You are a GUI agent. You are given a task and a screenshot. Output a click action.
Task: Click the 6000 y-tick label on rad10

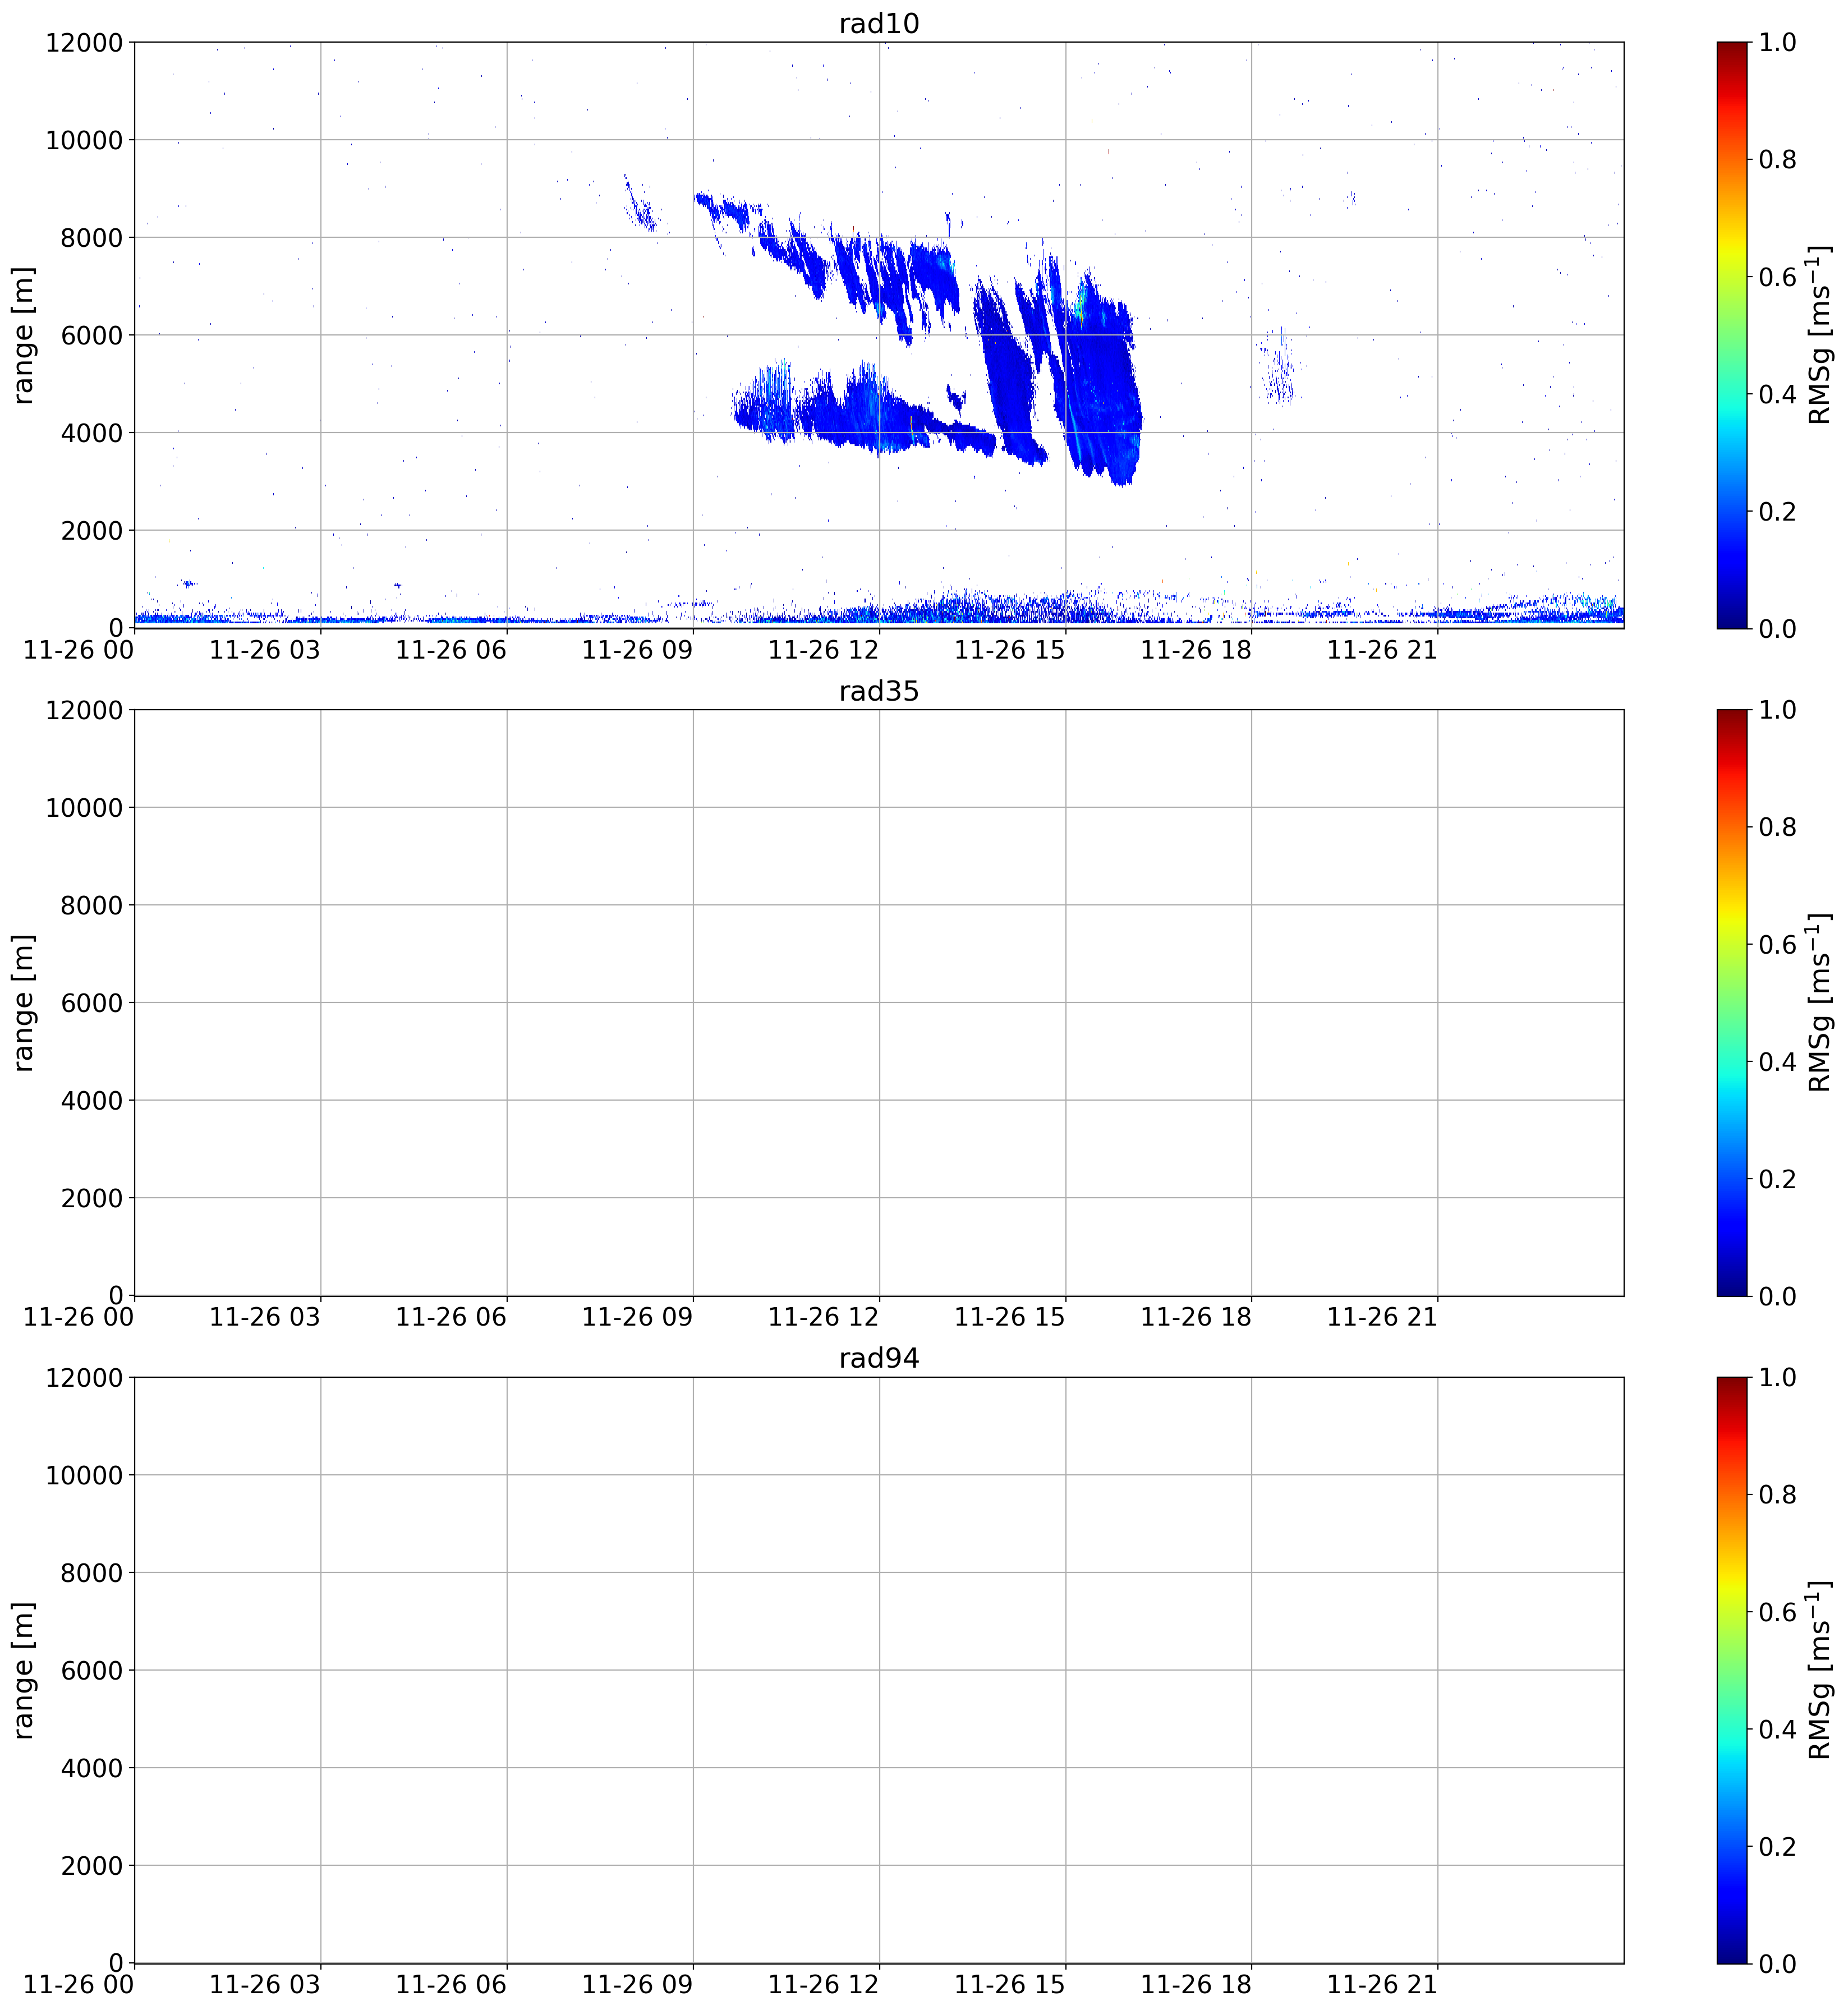coord(91,335)
